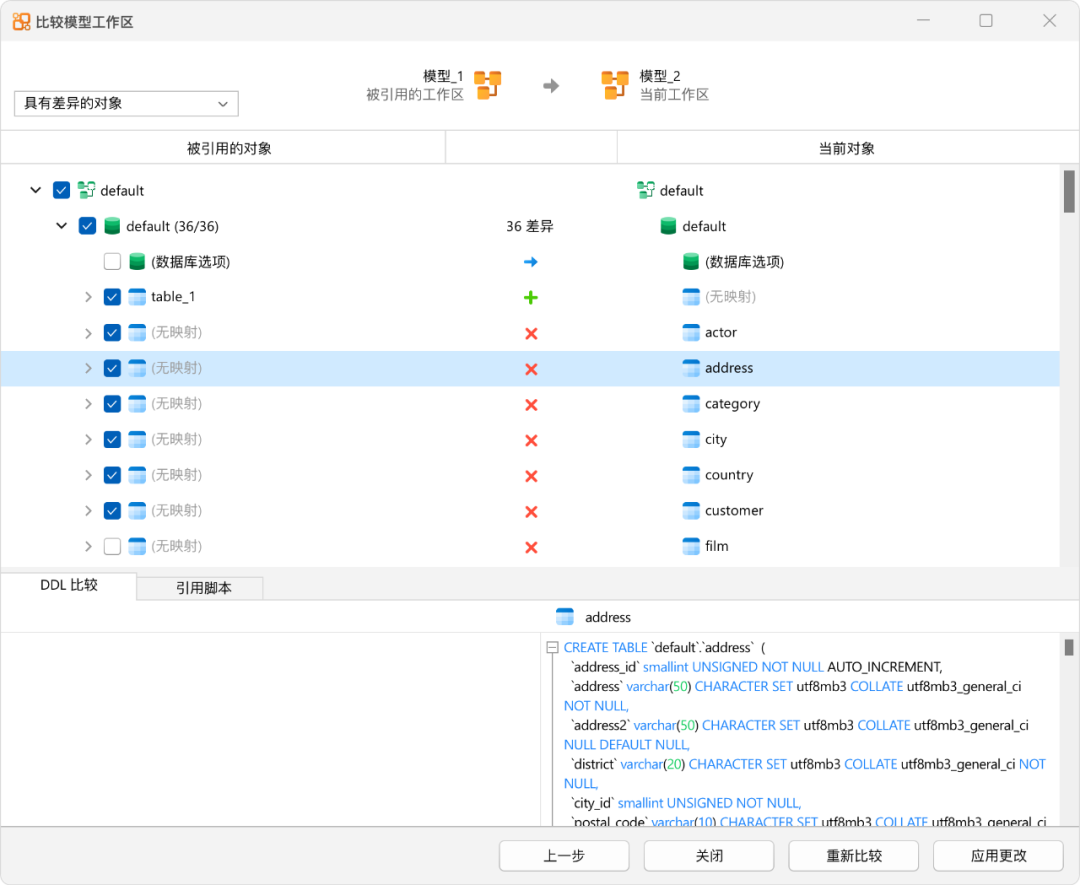1080x885 pixels.
Task: Click the table icon next to film
Action: [691, 546]
